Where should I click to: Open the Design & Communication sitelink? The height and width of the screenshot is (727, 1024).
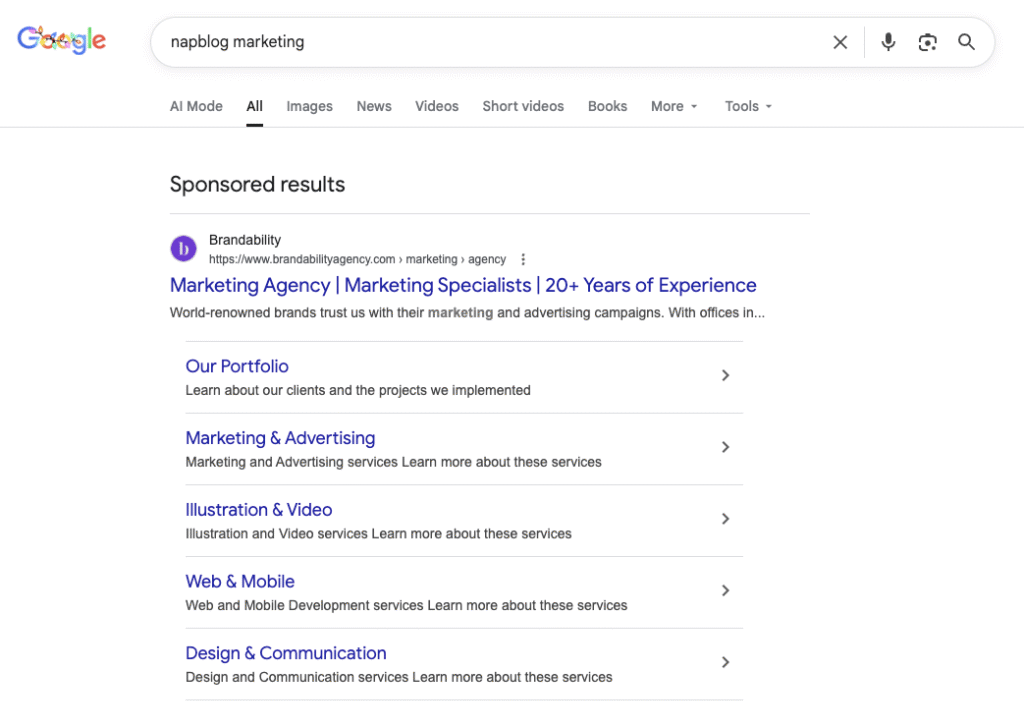[x=286, y=653]
